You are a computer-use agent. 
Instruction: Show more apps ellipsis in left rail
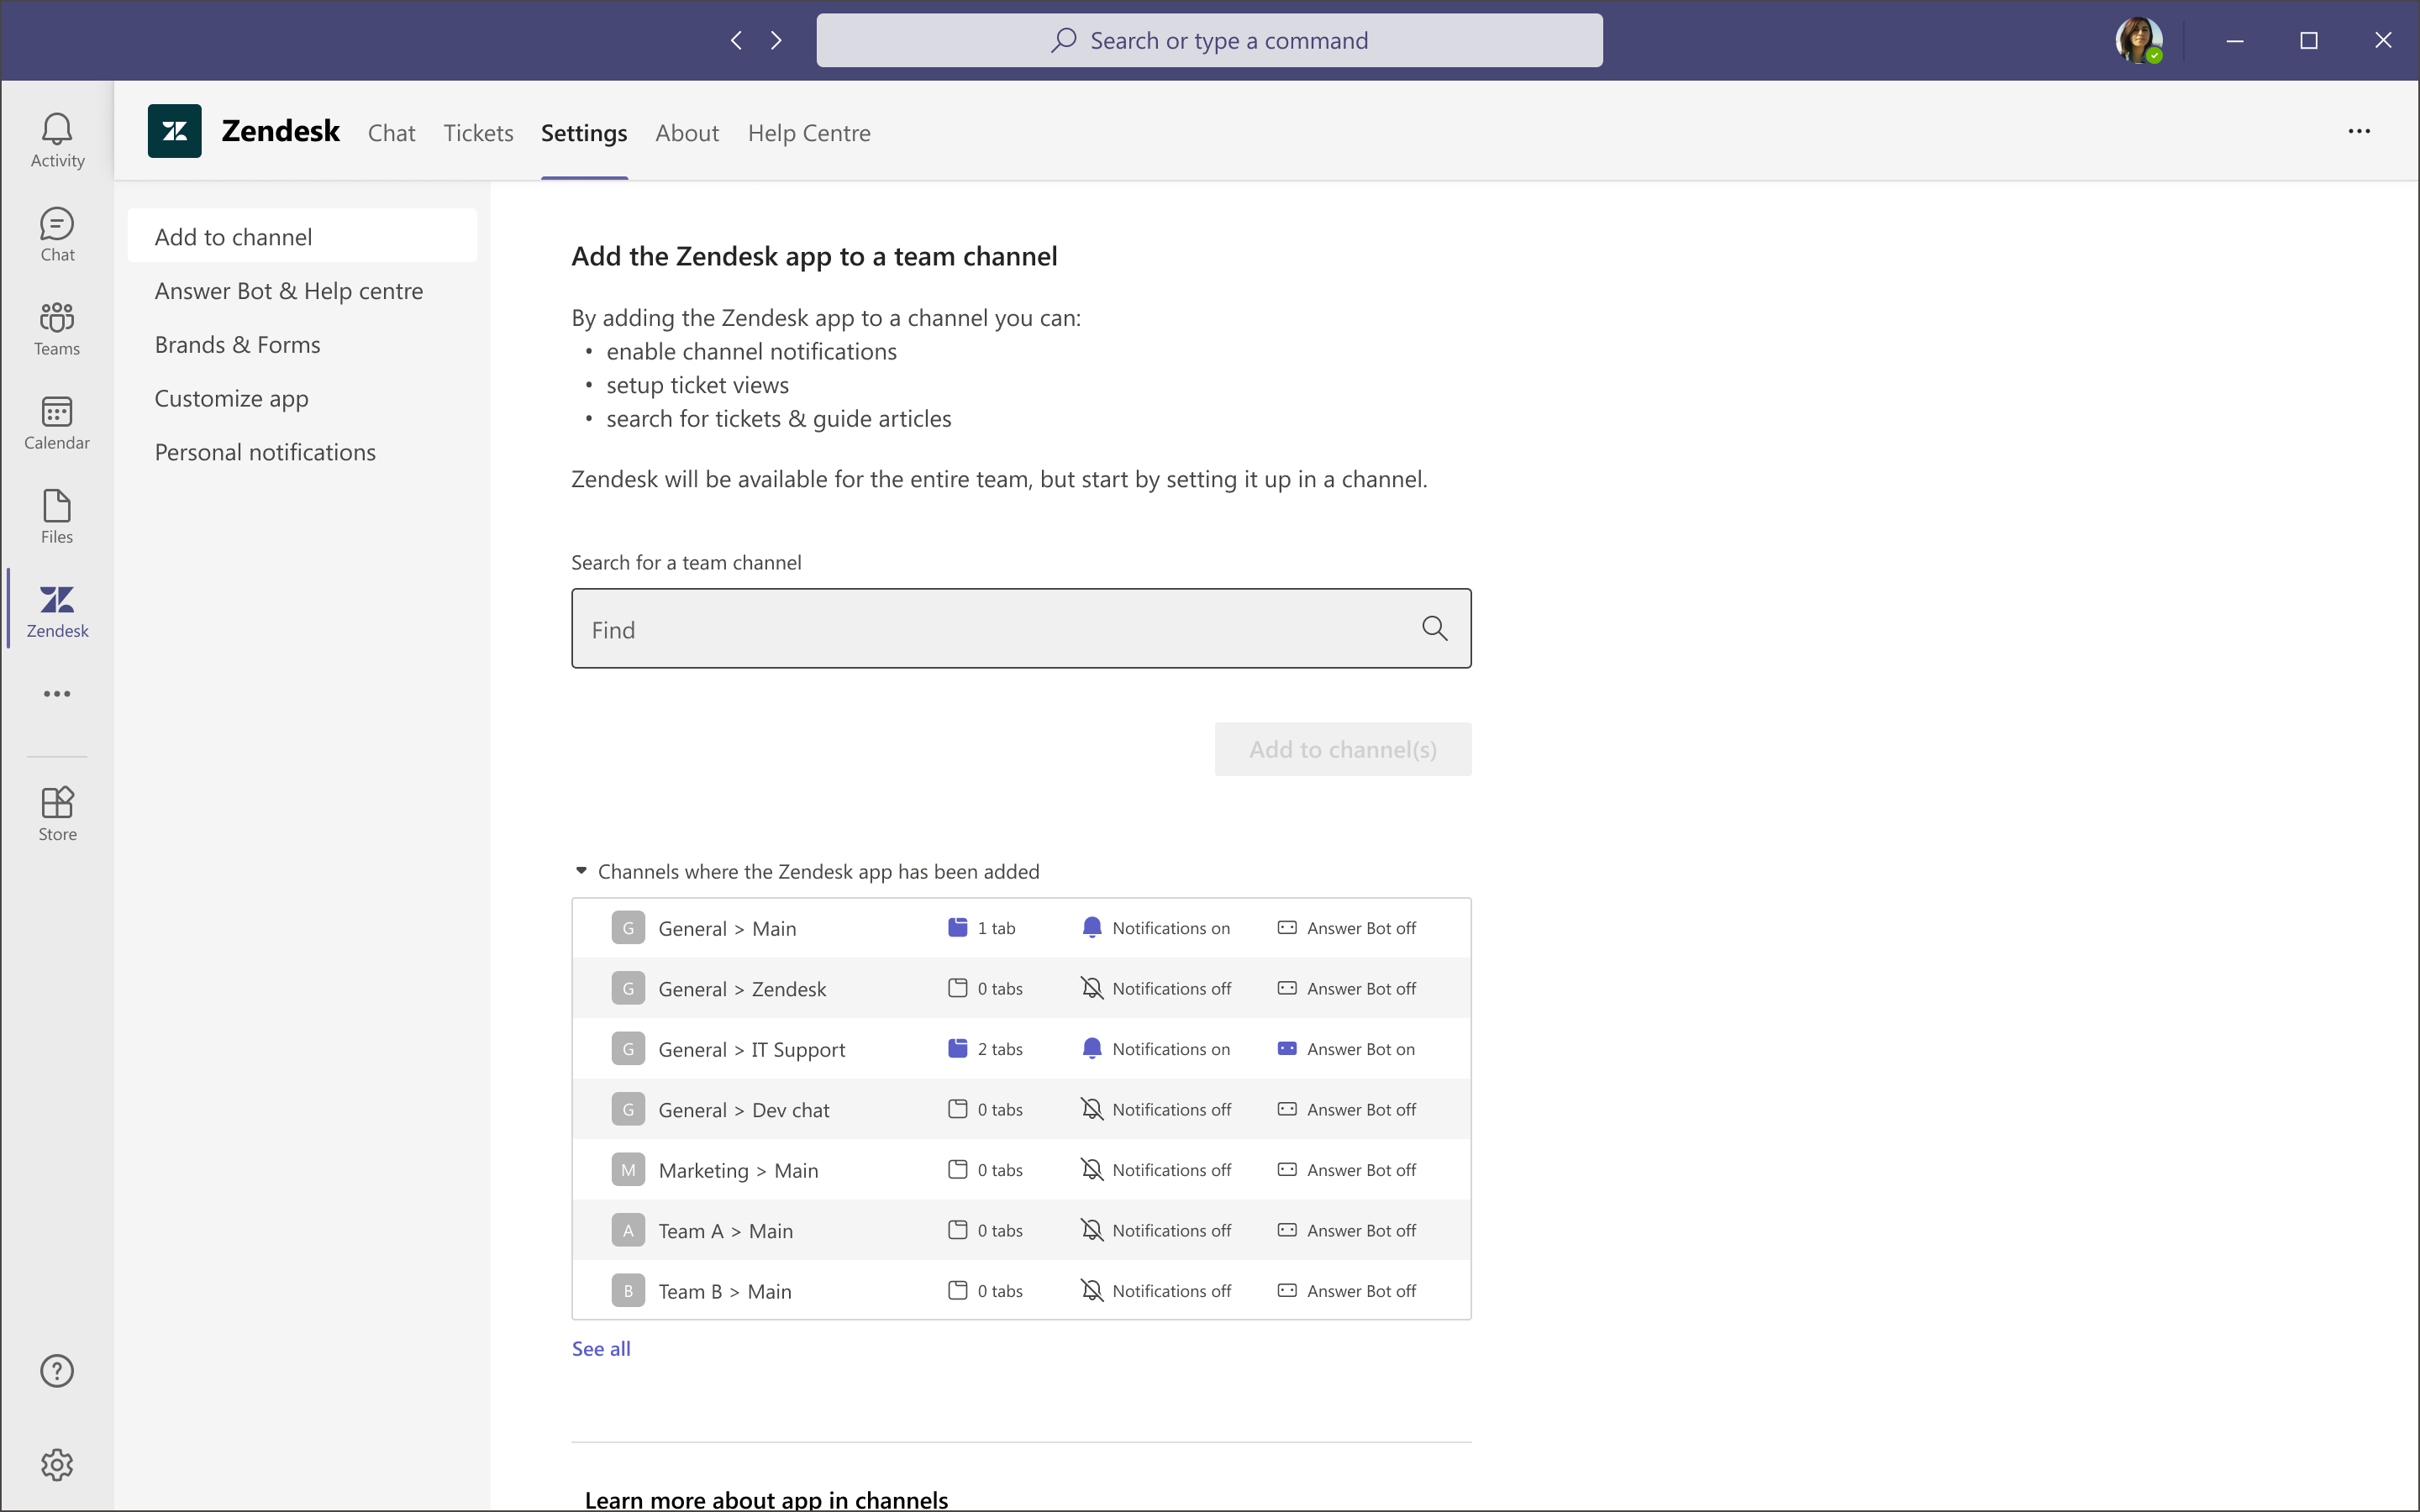point(57,693)
